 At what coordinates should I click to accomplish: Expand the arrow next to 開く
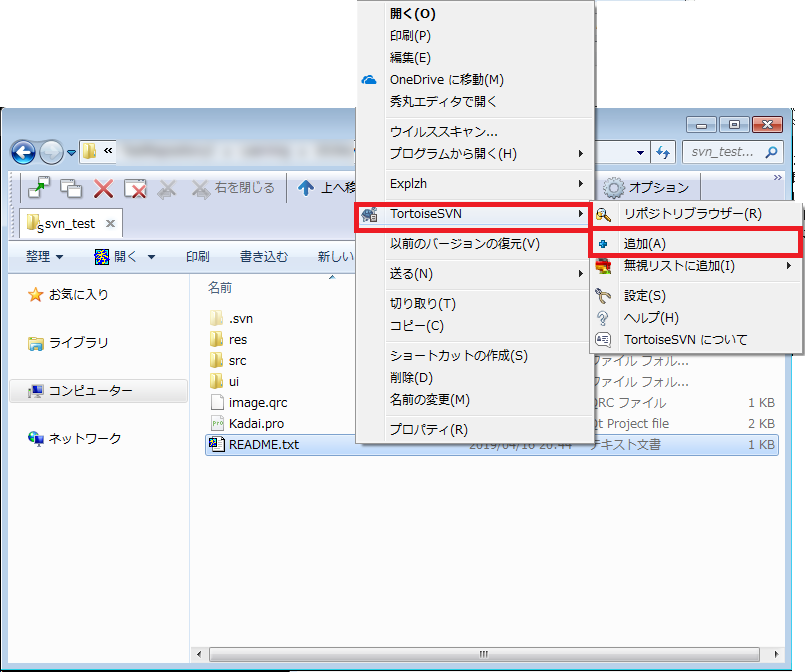click(x=151, y=257)
